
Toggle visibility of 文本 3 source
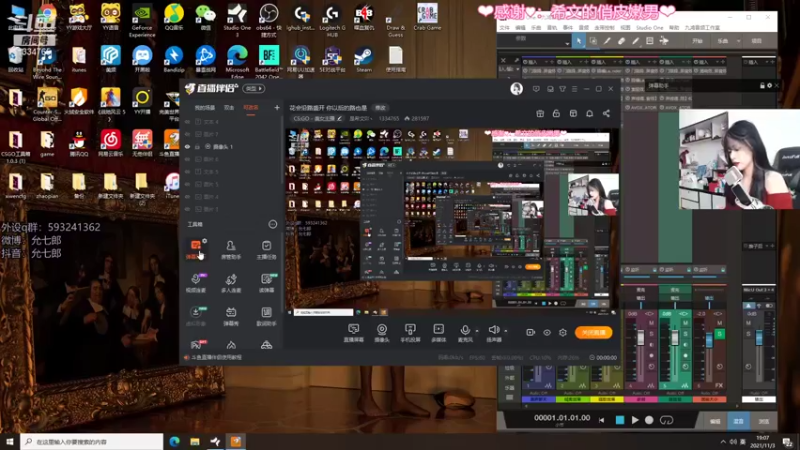coord(187,171)
